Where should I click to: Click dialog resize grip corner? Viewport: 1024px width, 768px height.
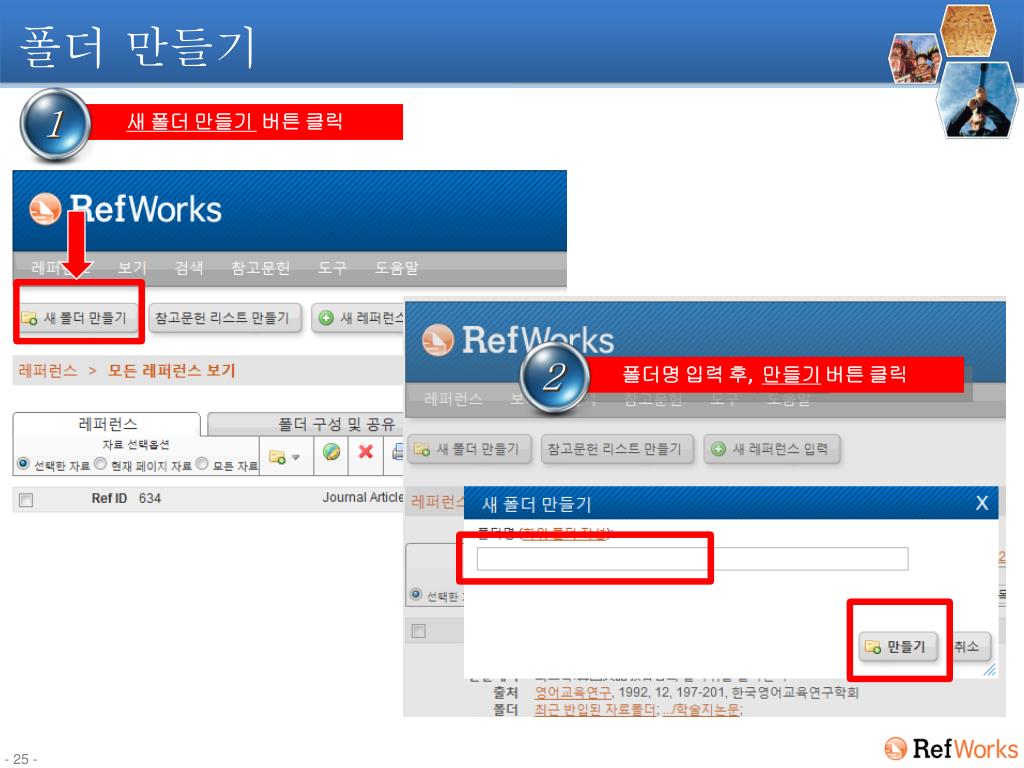[990, 670]
